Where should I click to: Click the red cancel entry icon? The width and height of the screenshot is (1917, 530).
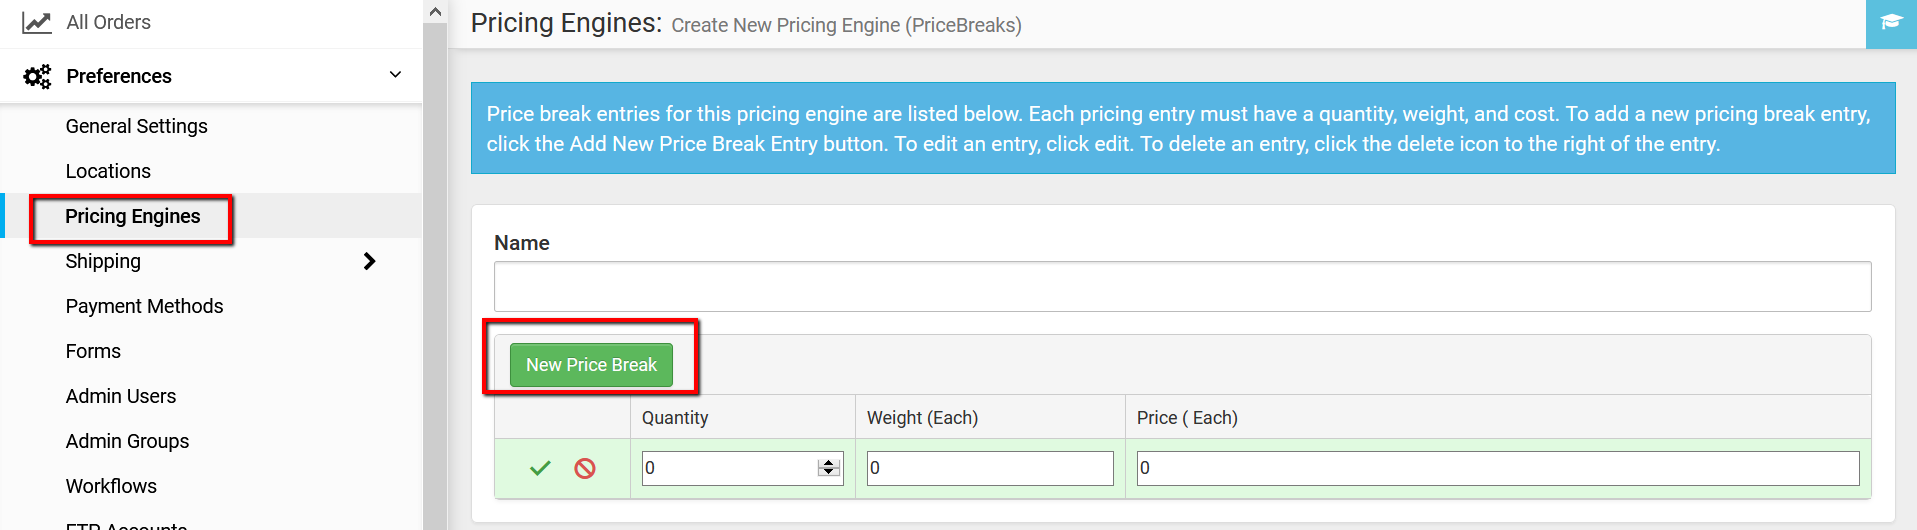[585, 468]
